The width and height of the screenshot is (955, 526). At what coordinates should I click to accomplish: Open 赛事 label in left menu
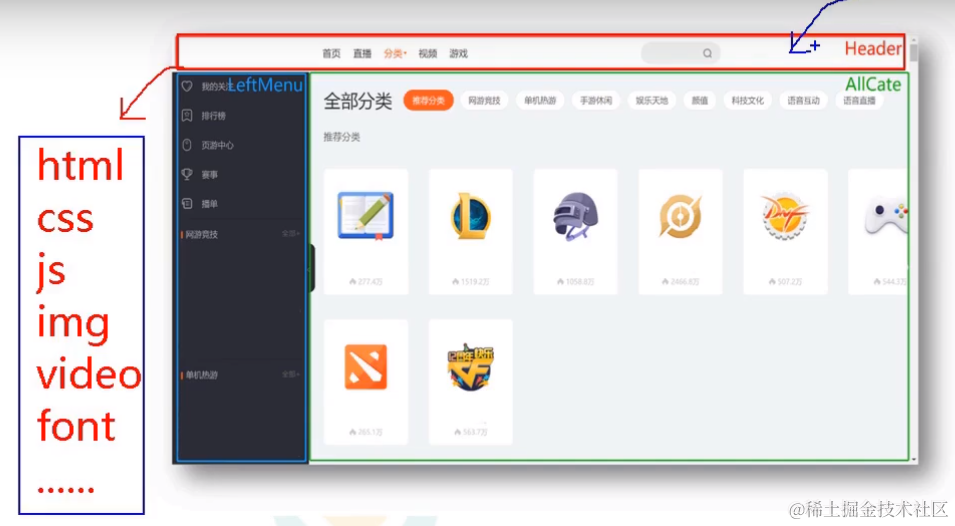(x=210, y=175)
